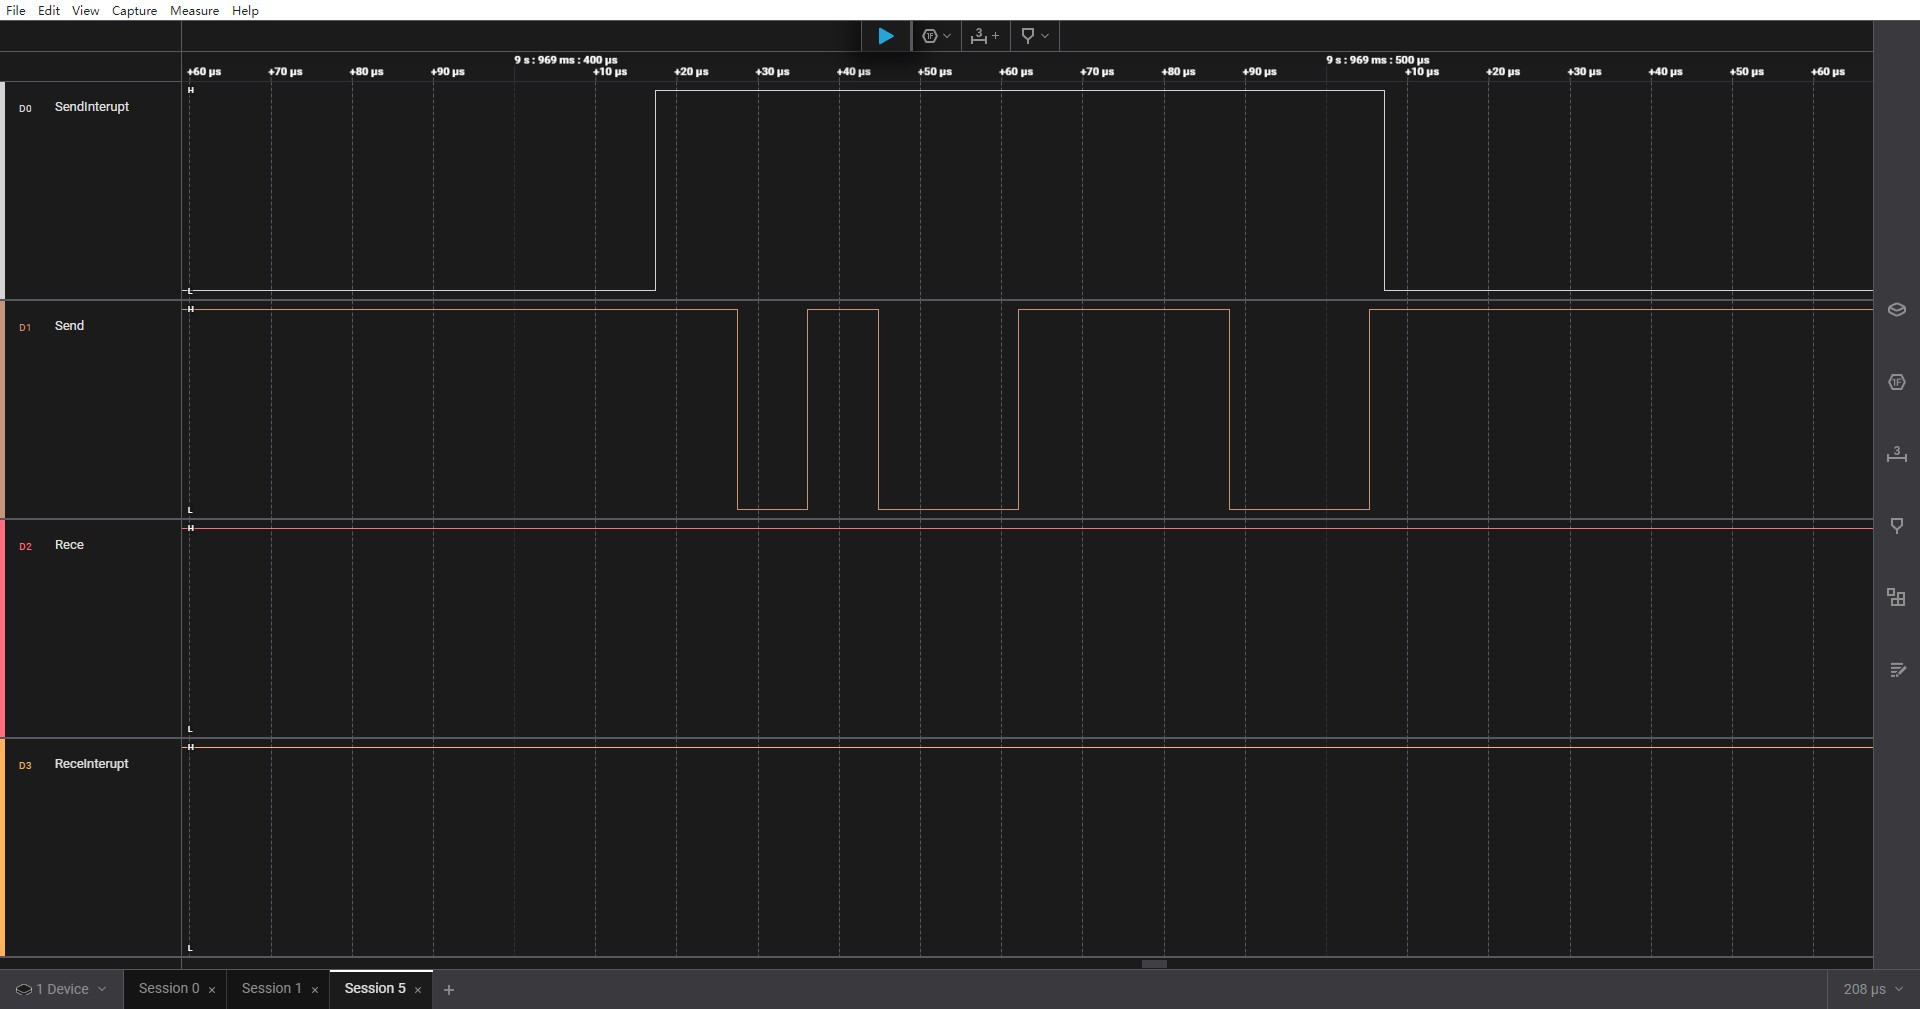
Task: Add a timing measurement from the top toolbar
Action: [984, 36]
